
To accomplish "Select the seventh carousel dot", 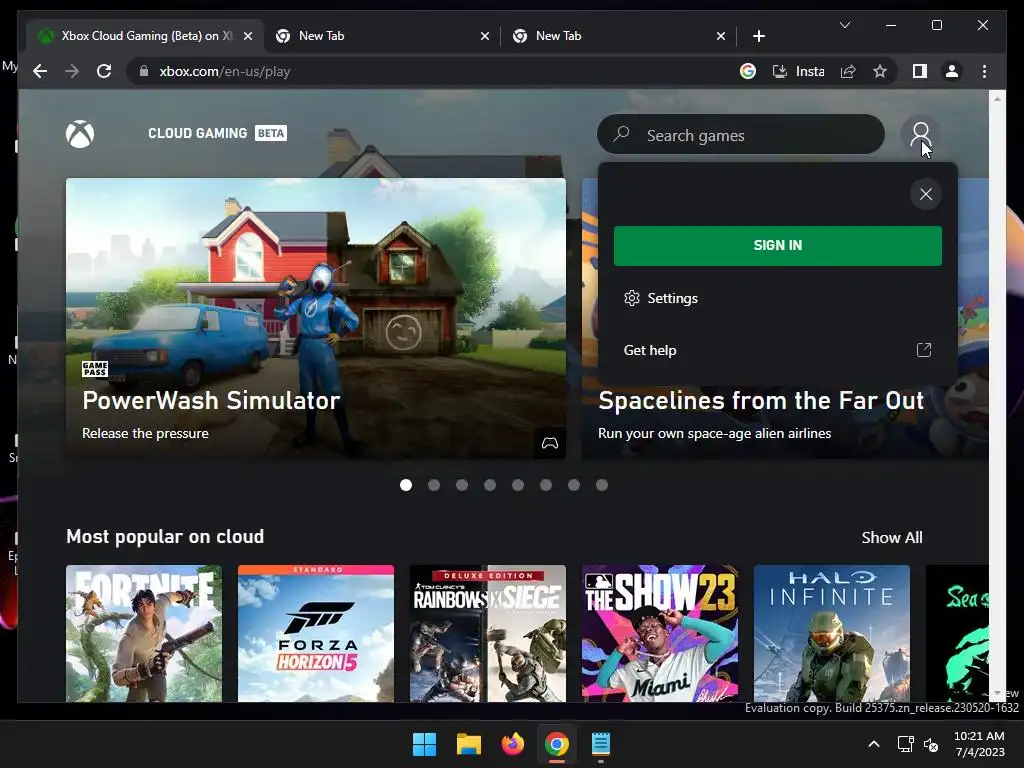I will (x=574, y=485).
